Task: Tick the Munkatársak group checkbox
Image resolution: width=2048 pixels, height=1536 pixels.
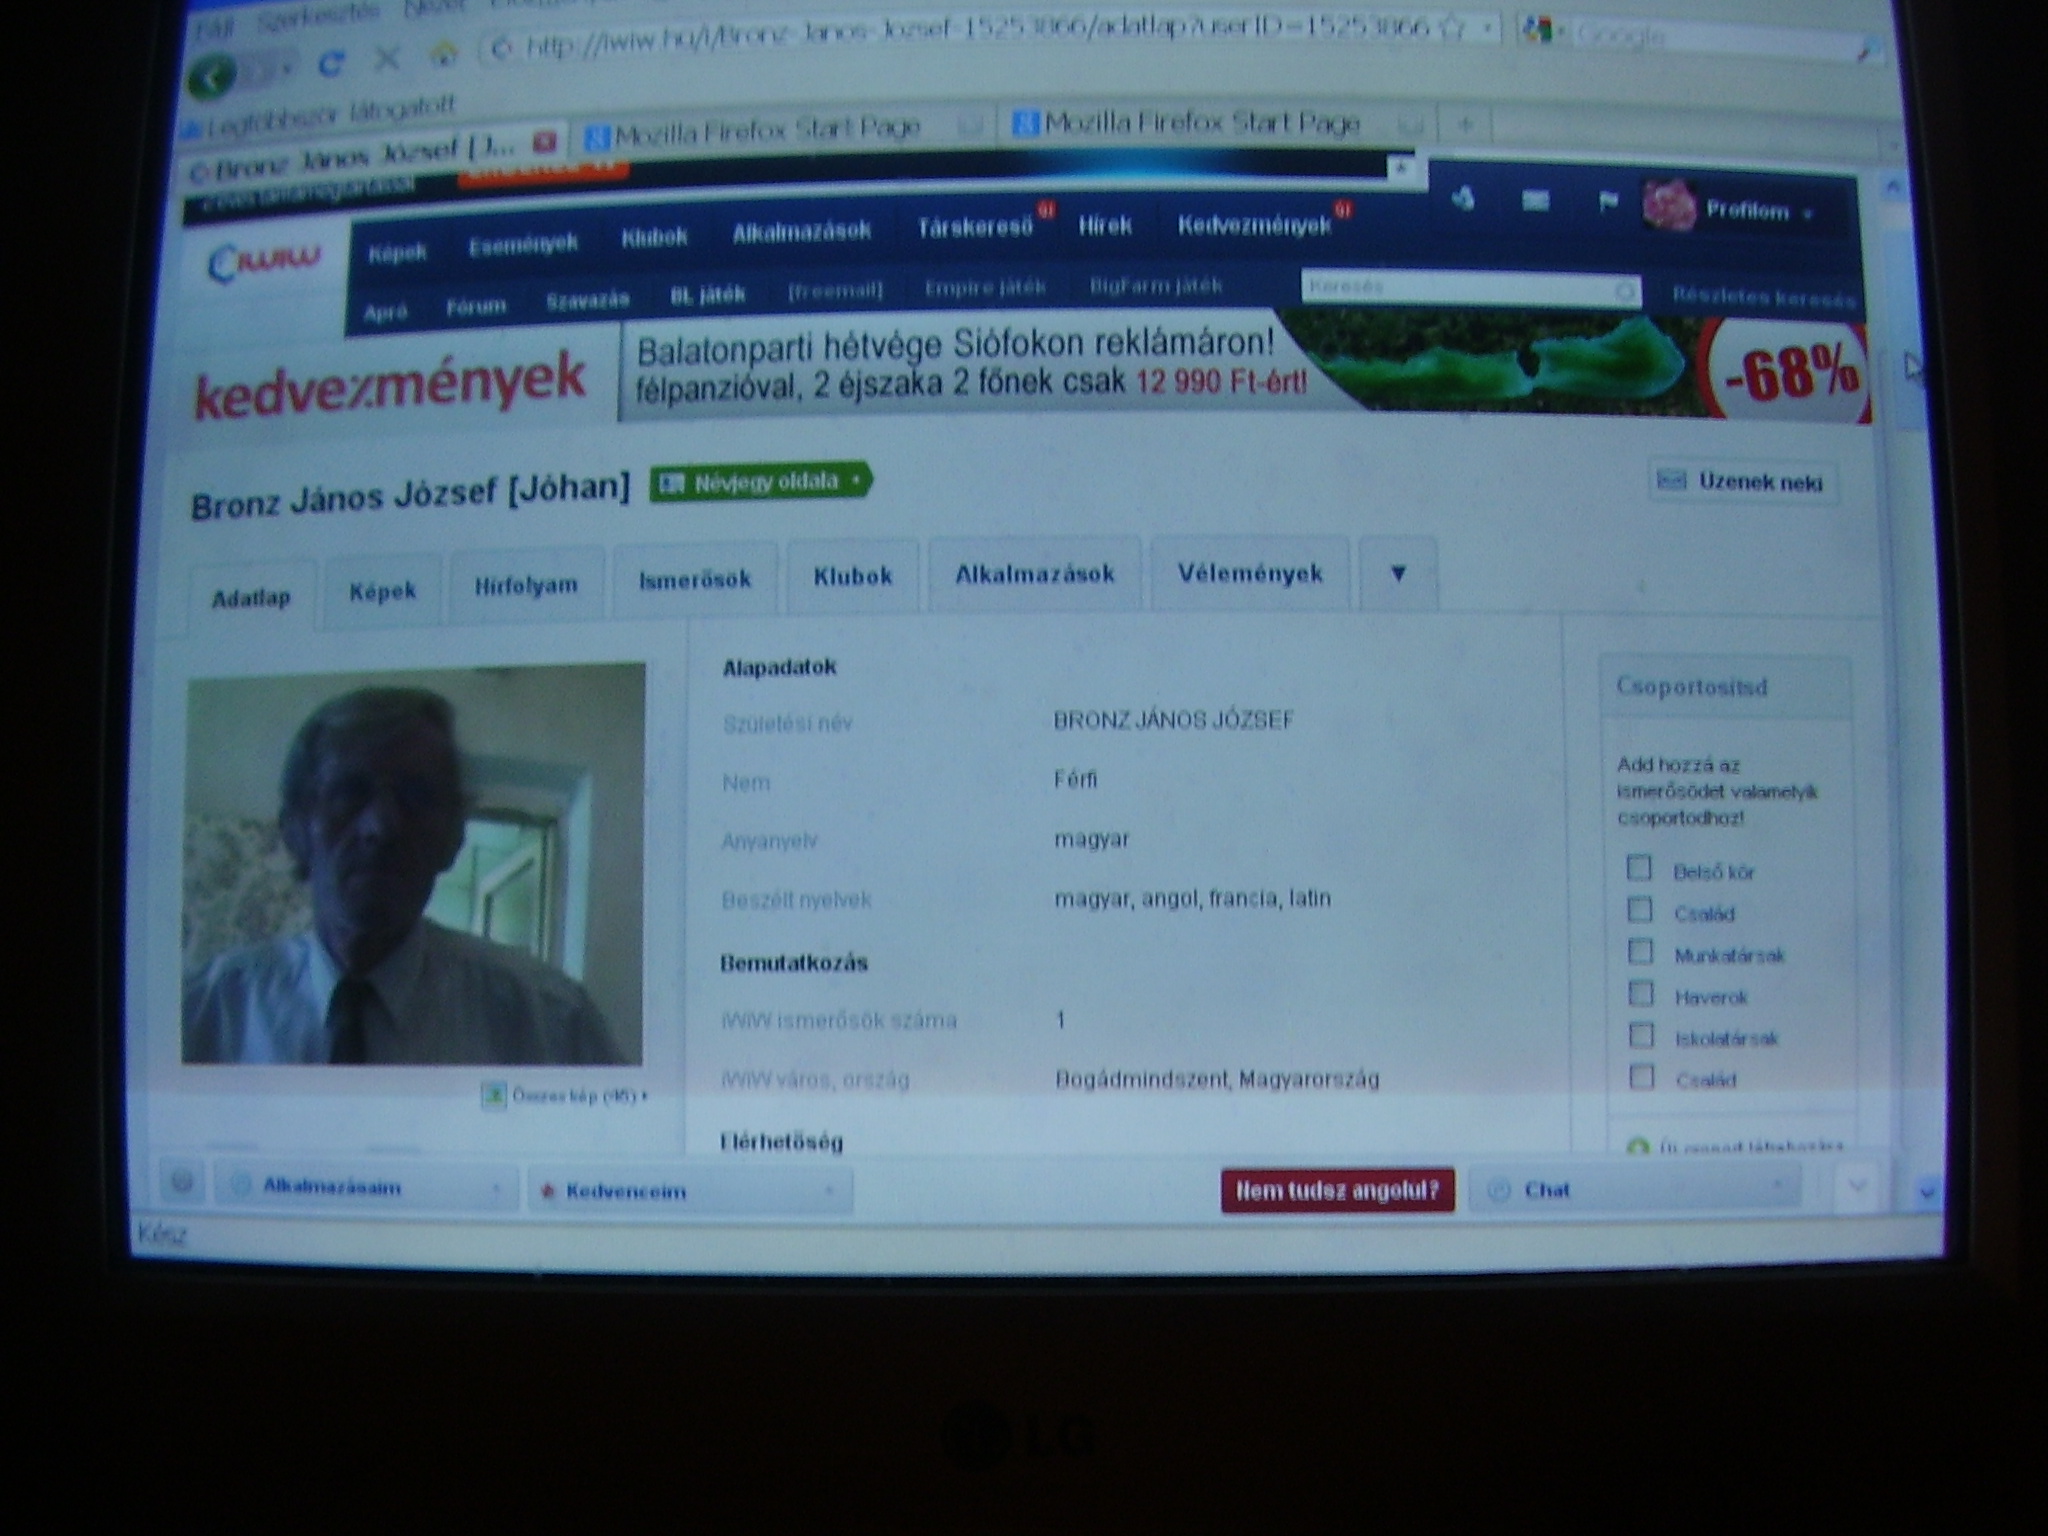Action: pos(1640,952)
